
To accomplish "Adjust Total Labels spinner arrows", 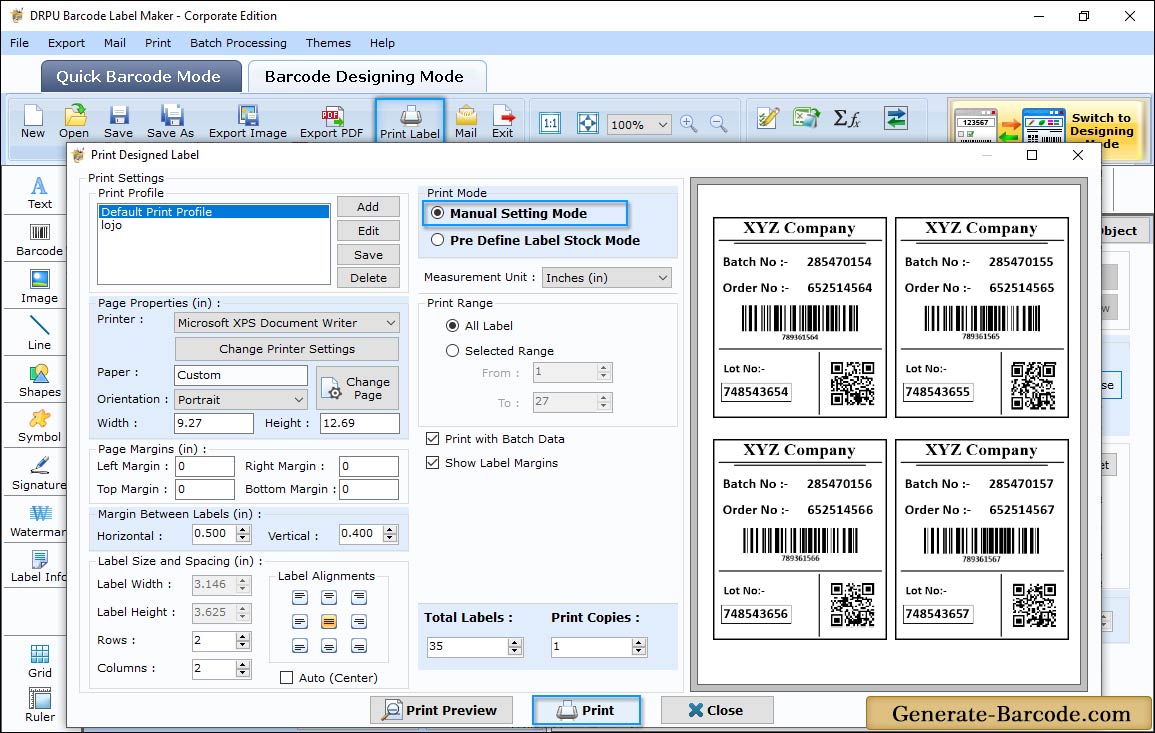I will click(x=515, y=647).
